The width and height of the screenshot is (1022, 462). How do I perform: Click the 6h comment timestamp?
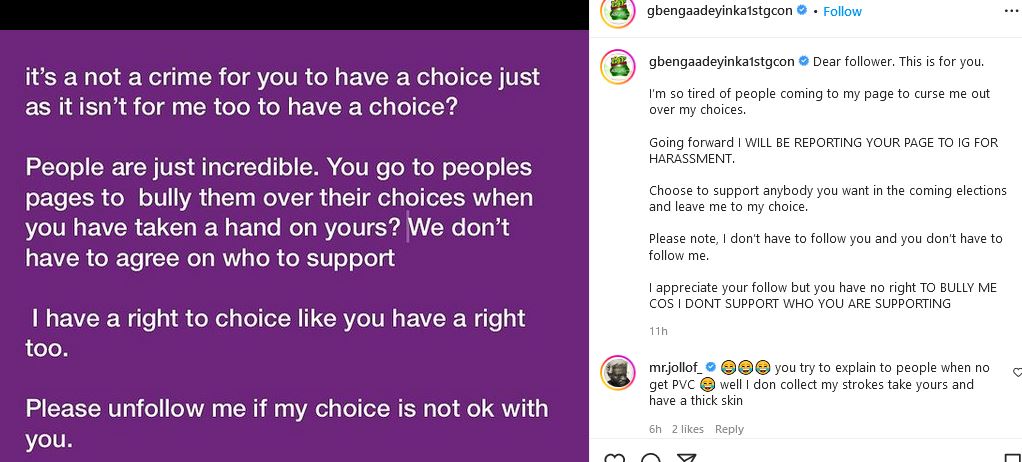(x=655, y=429)
